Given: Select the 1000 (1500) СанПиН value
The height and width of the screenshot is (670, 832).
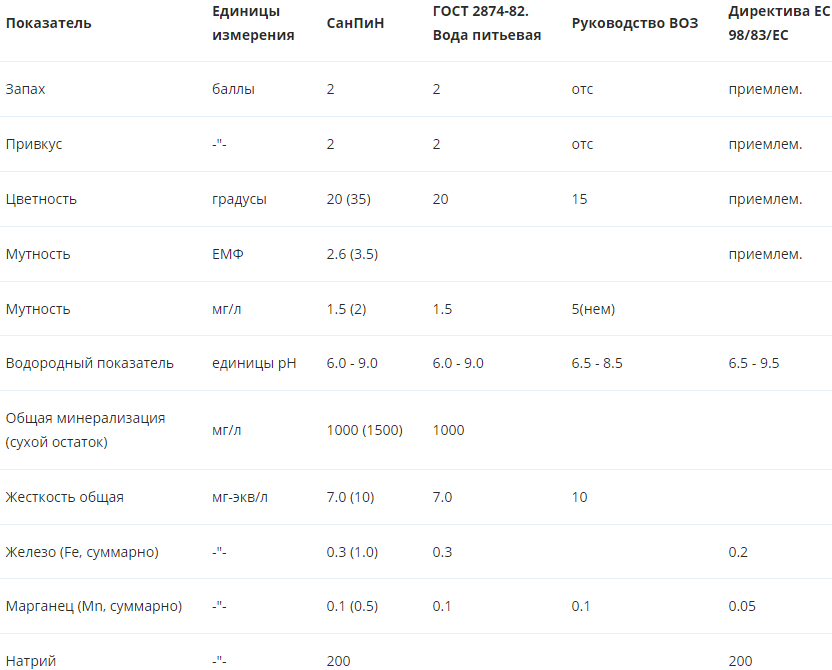Looking at the screenshot, I should point(365,430).
